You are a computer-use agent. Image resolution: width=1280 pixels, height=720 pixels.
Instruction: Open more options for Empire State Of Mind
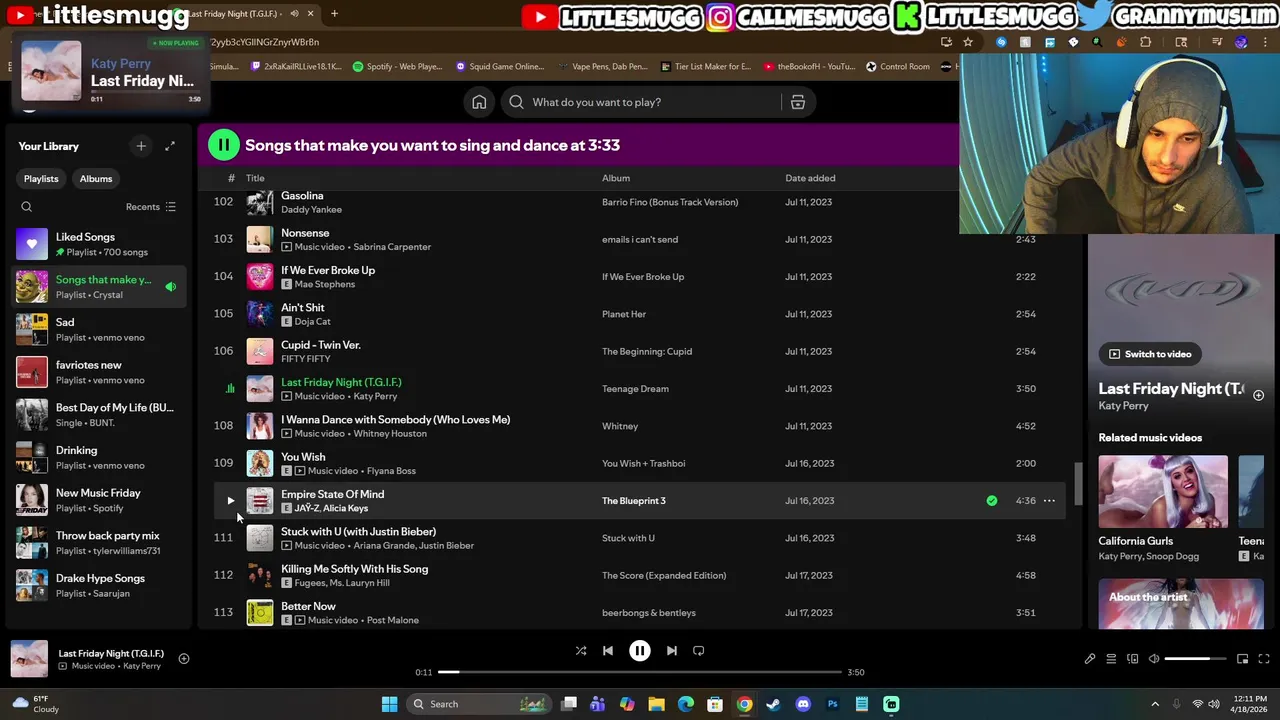[1049, 501]
